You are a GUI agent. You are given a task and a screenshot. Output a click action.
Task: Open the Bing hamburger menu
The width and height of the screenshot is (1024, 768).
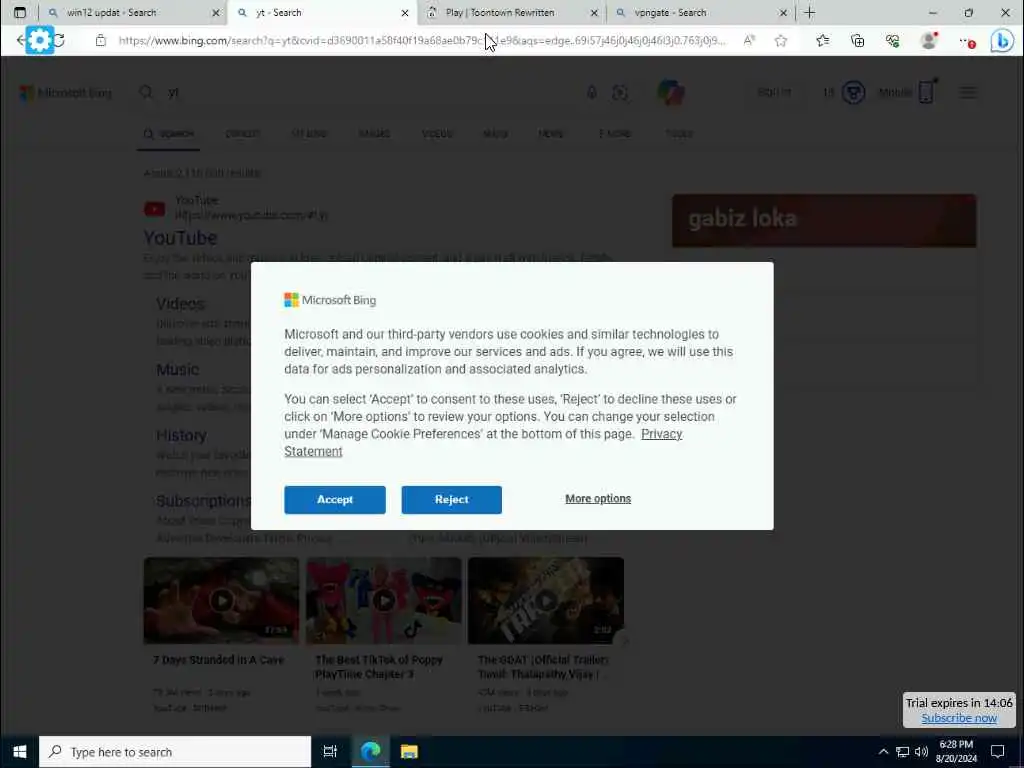[968, 93]
